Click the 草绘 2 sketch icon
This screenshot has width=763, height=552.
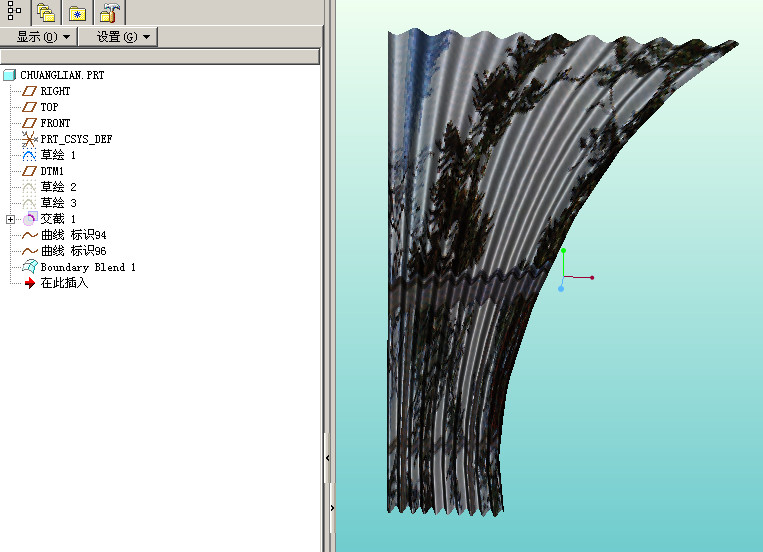pos(29,187)
